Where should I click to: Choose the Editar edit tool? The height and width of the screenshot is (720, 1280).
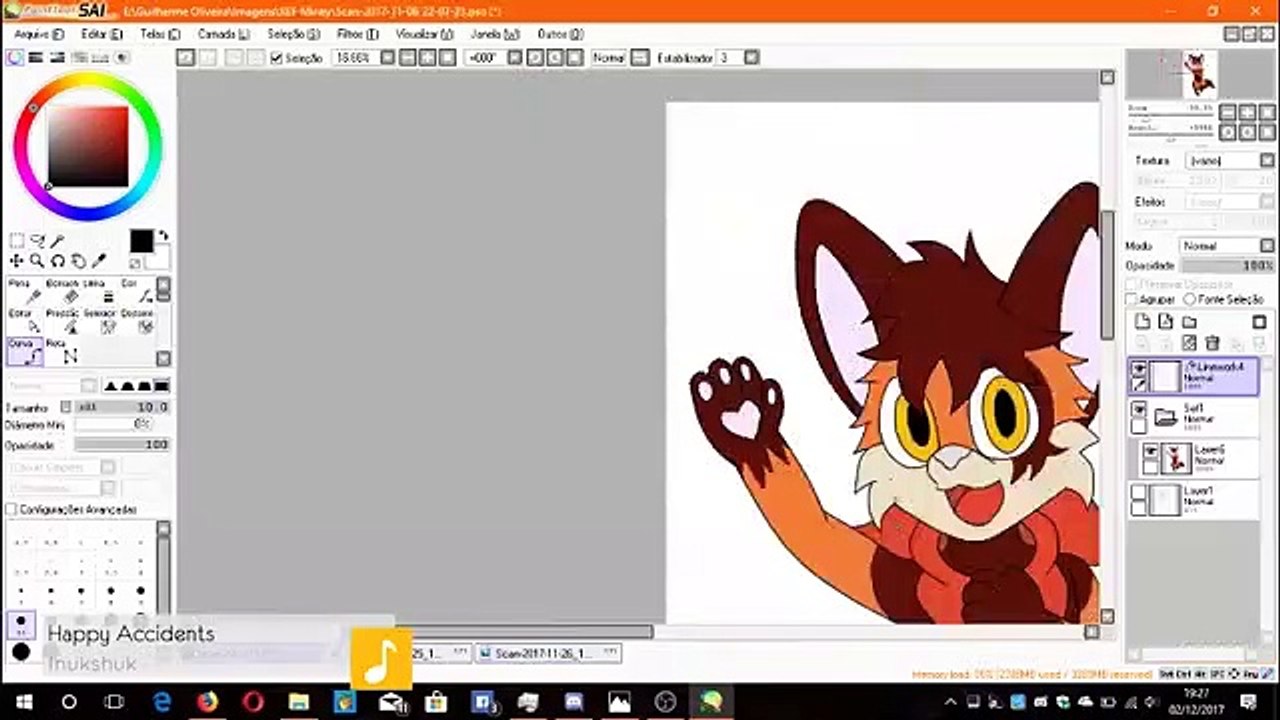pyautogui.click(x=25, y=320)
